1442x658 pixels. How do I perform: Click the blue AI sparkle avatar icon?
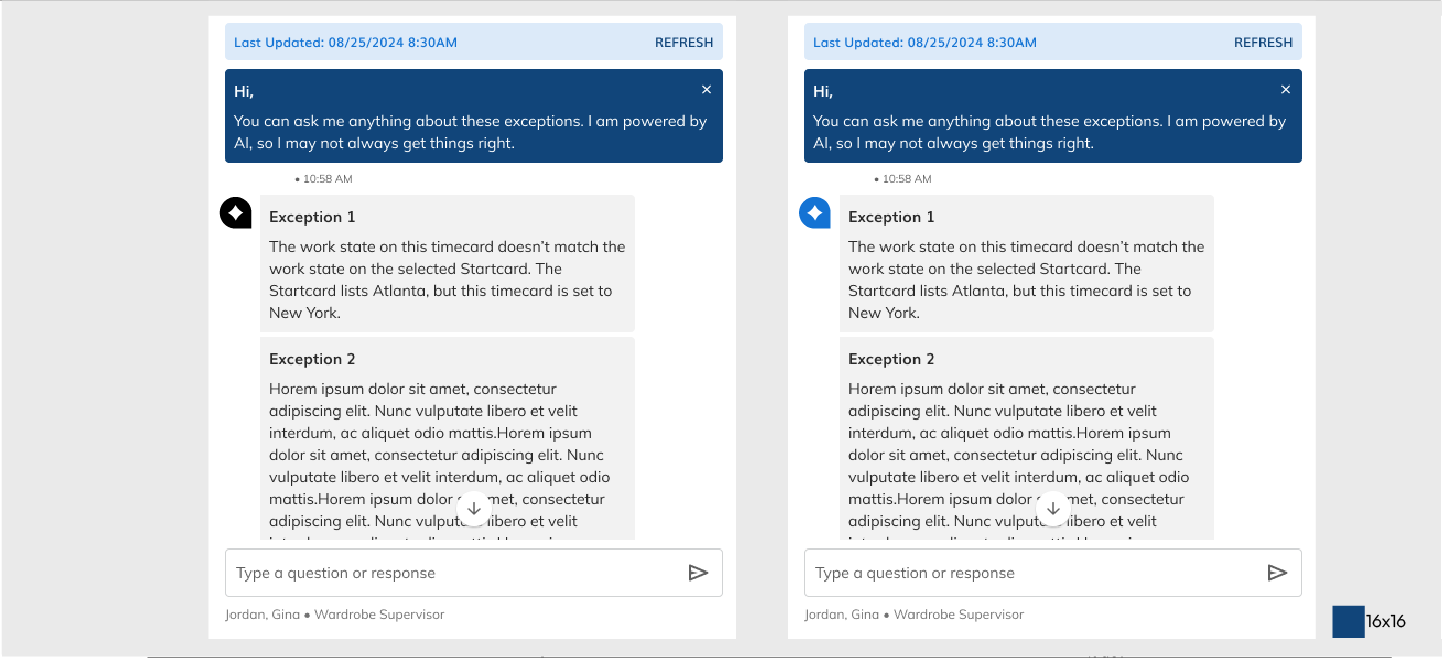(x=815, y=213)
